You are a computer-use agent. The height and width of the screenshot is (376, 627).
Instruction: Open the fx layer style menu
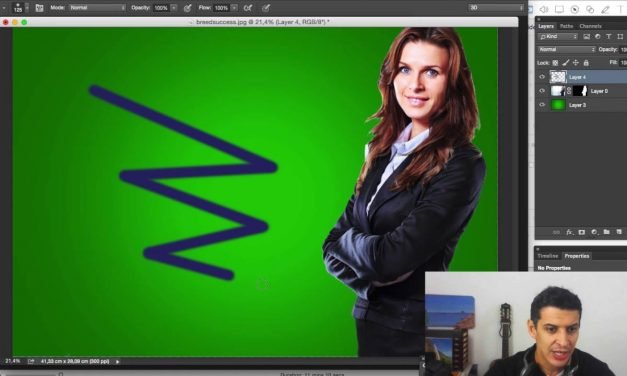point(569,232)
